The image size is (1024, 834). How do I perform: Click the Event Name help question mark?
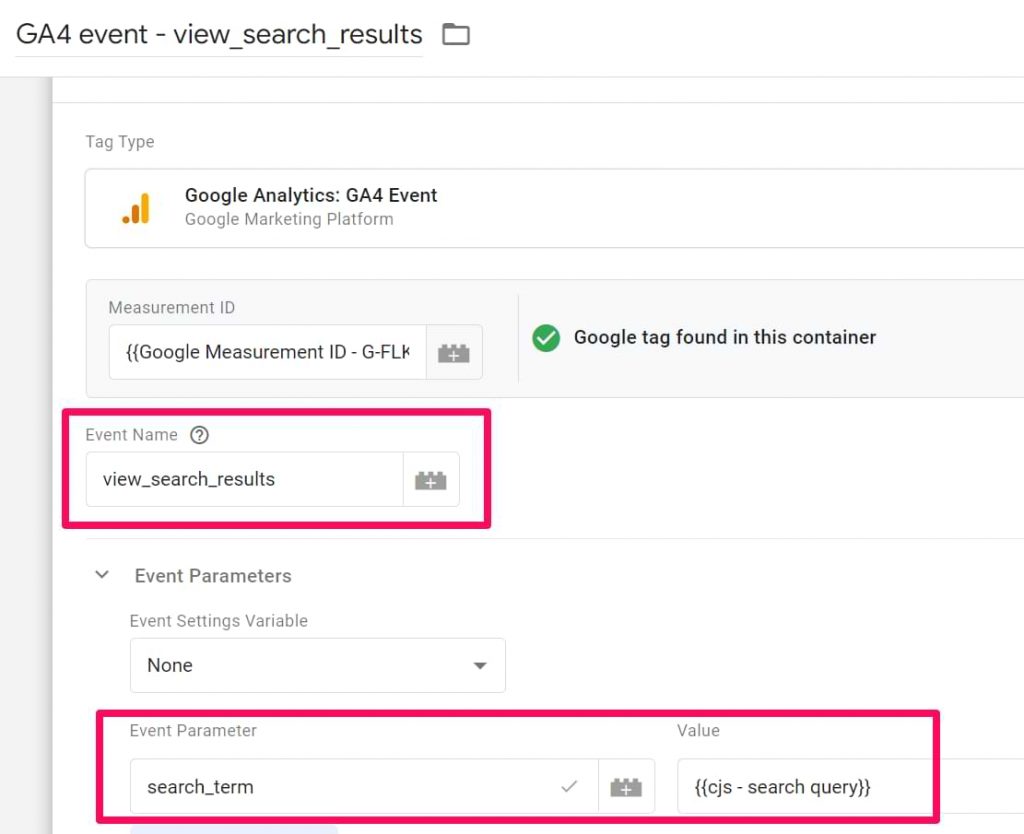199,434
